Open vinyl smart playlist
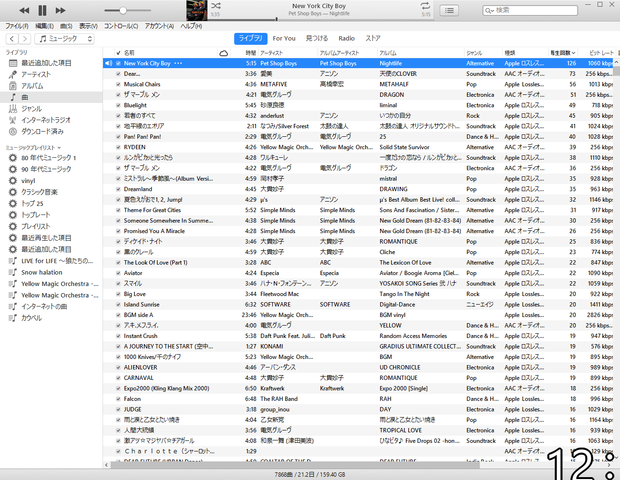The height and width of the screenshot is (480, 620). point(28,181)
